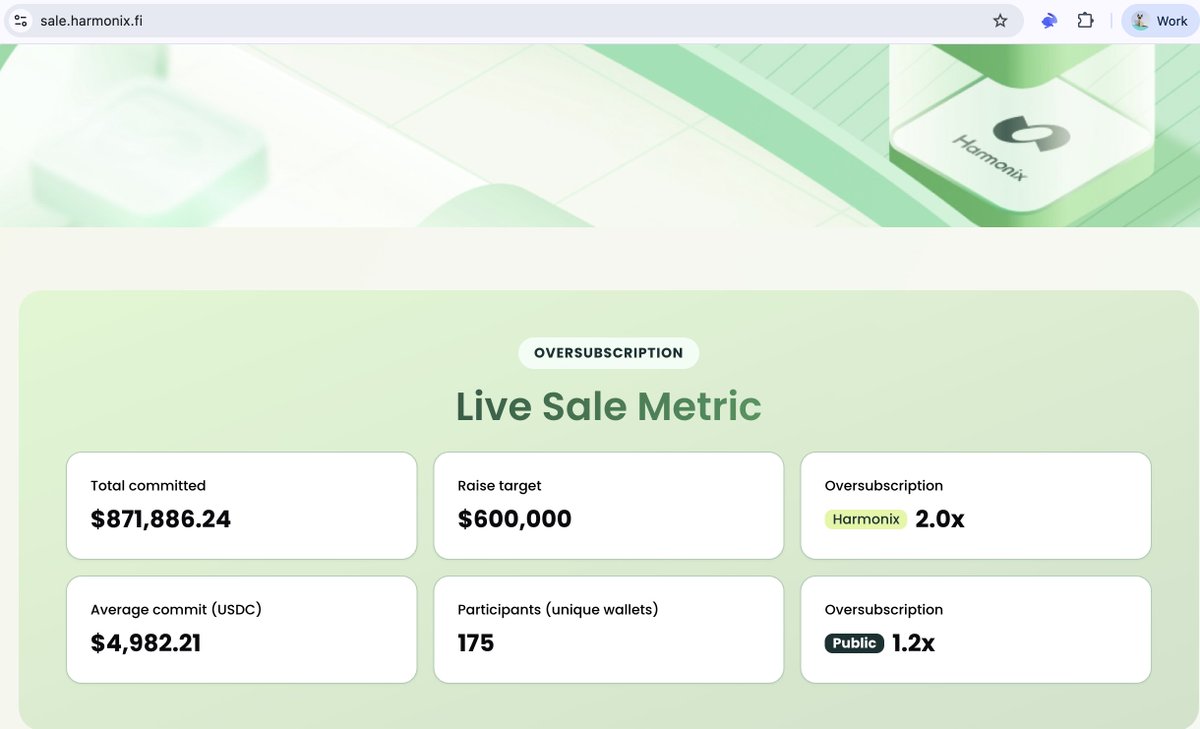Click the 175 participants value
The width and height of the screenshot is (1200, 729).
476,643
